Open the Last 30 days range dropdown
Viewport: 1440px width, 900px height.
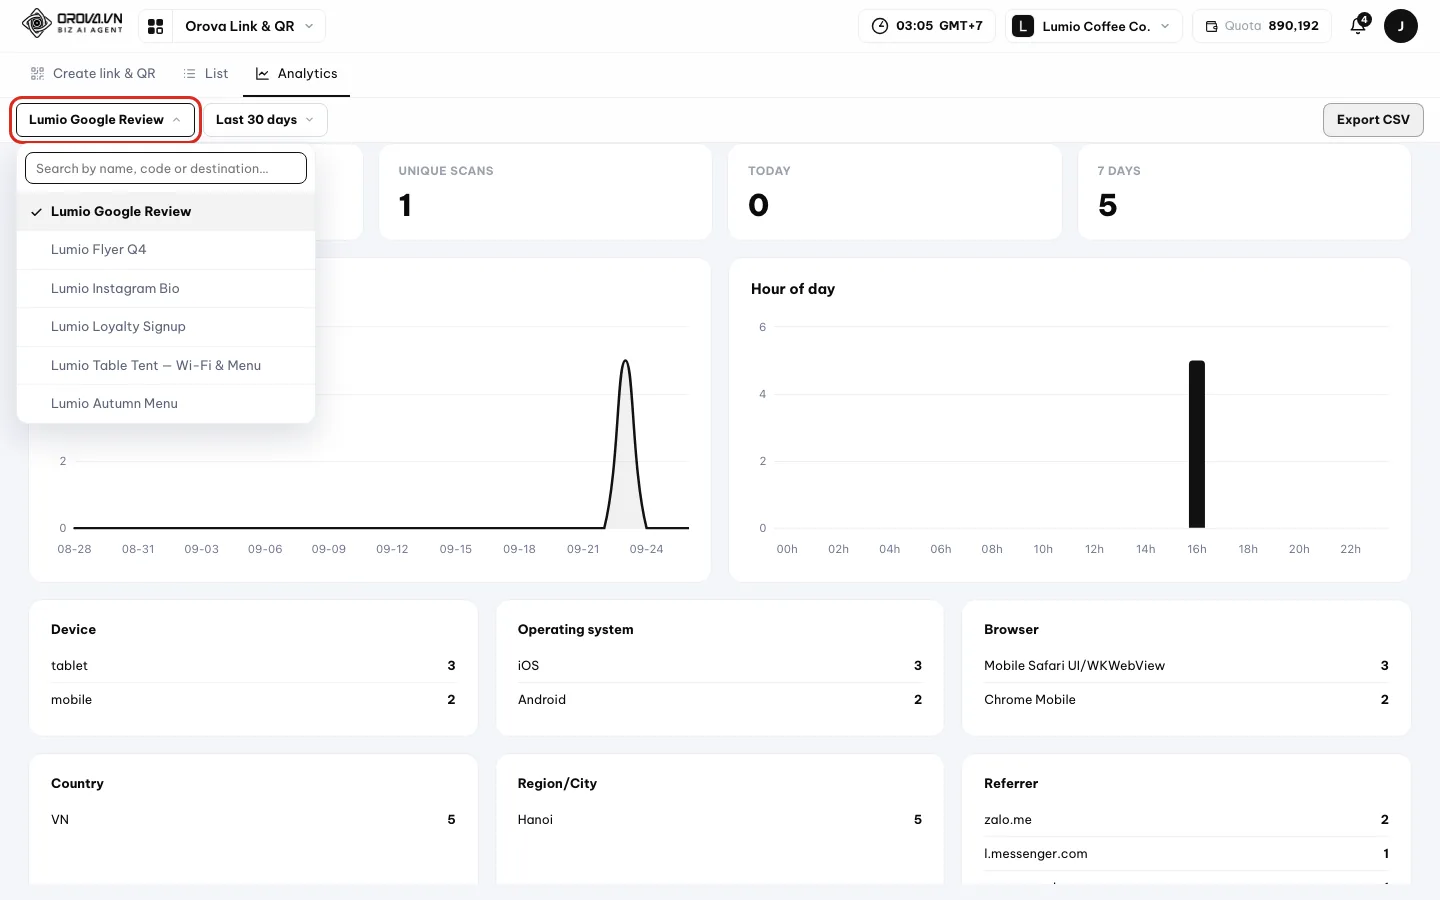(265, 120)
